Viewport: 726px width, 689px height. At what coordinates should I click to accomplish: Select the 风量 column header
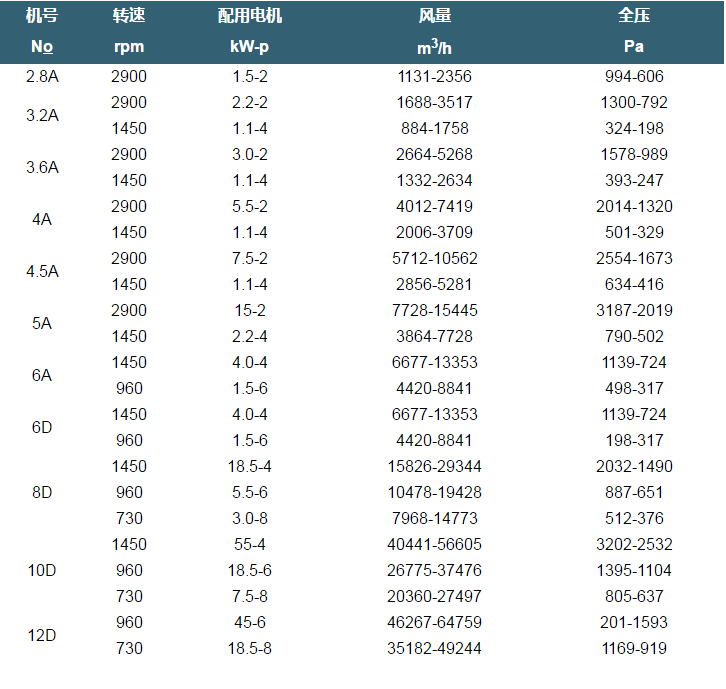pos(435,17)
